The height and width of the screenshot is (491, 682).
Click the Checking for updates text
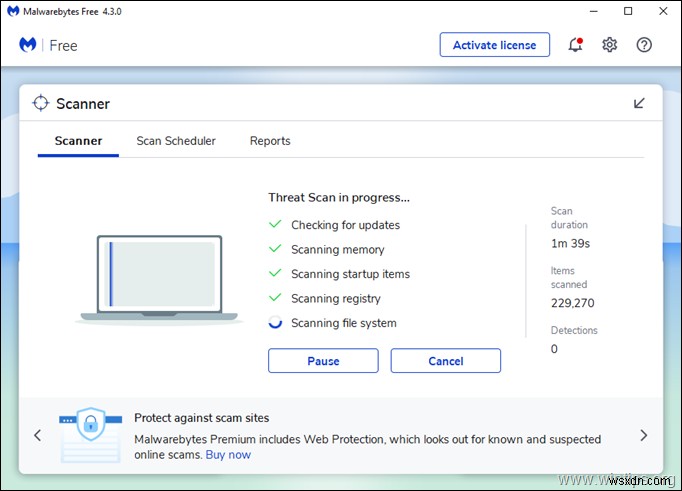point(345,225)
